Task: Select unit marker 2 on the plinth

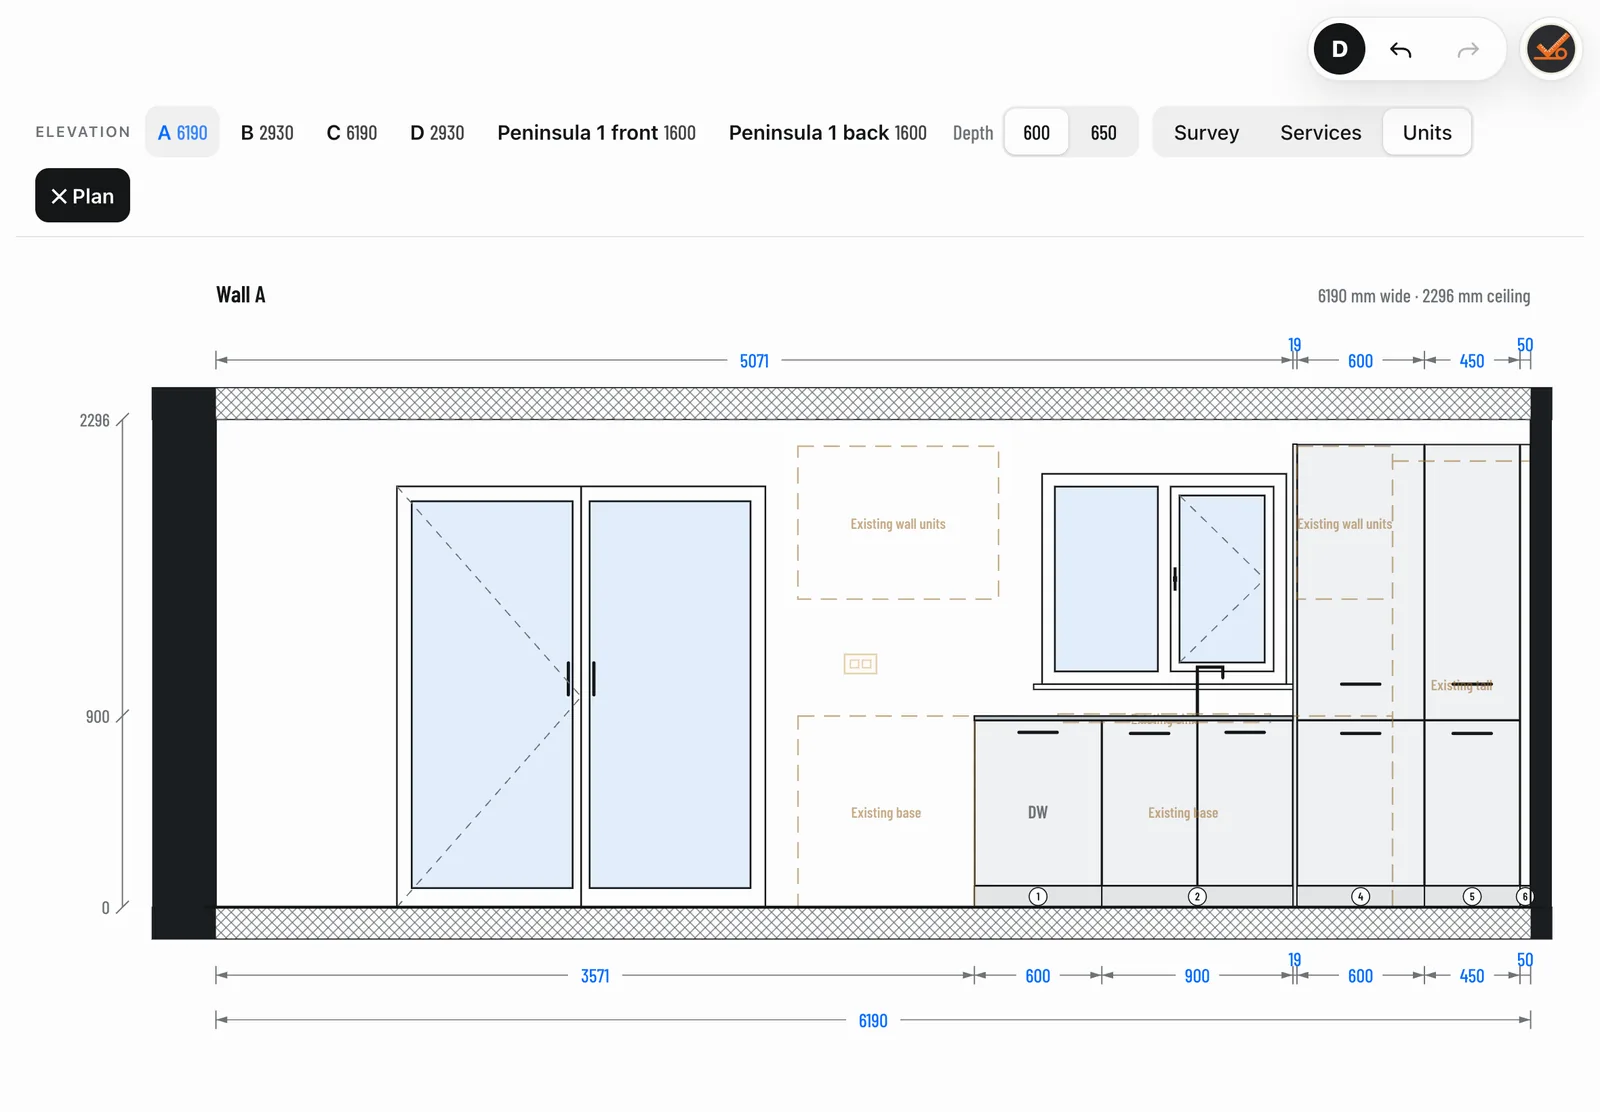Action: click(x=1197, y=896)
